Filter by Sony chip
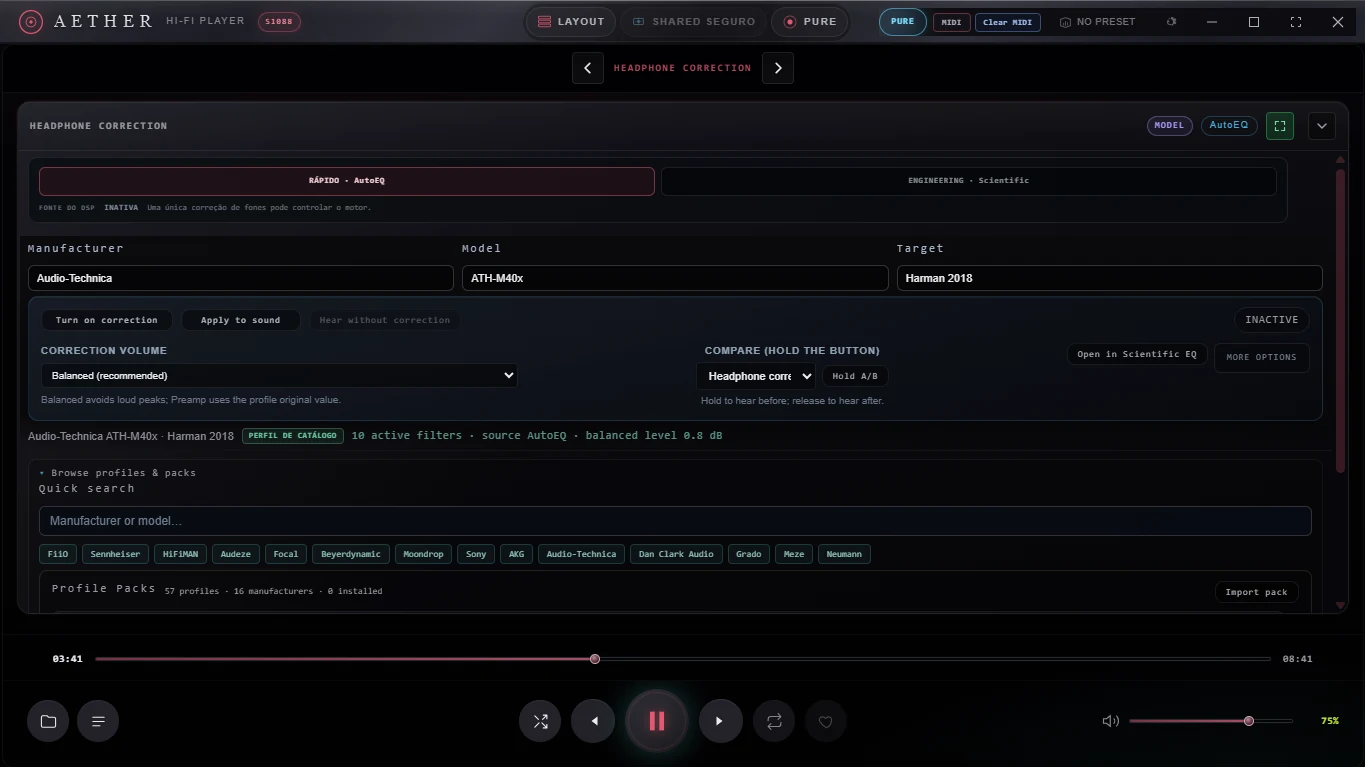The height and width of the screenshot is (767, 1365). tap(476, 554)
